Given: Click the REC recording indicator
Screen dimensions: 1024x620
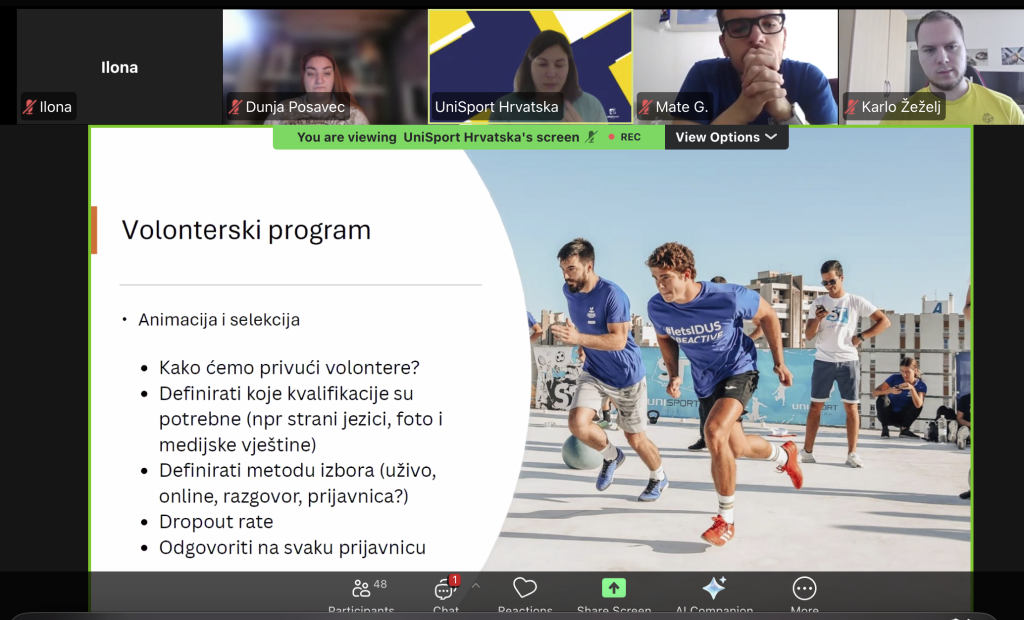Looking at the screenshot, I should 624,137.
